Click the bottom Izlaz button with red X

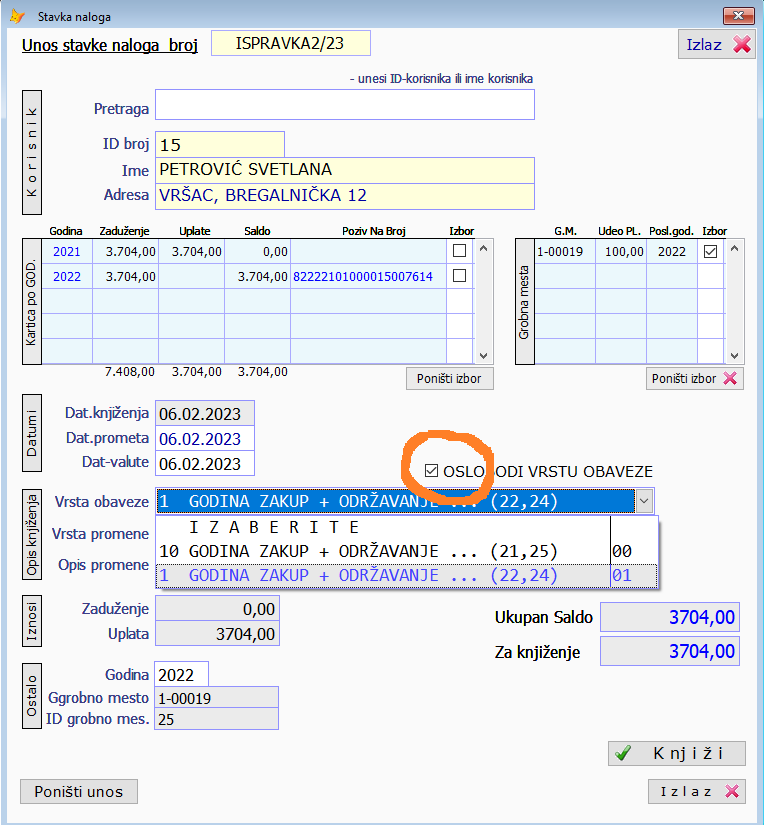(696, 791)
